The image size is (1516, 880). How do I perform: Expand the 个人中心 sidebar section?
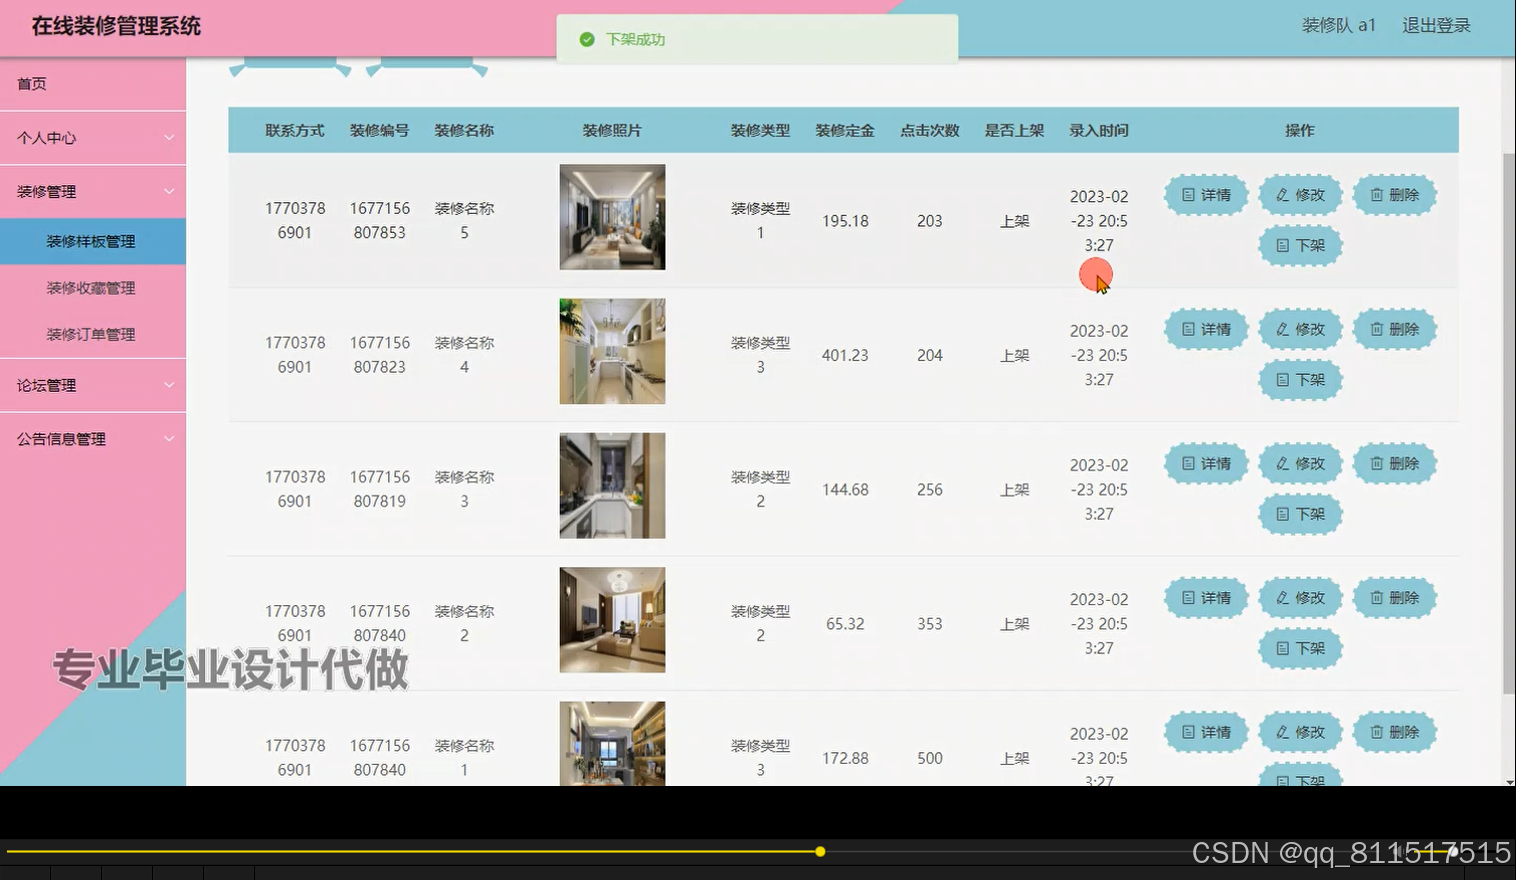93,137
